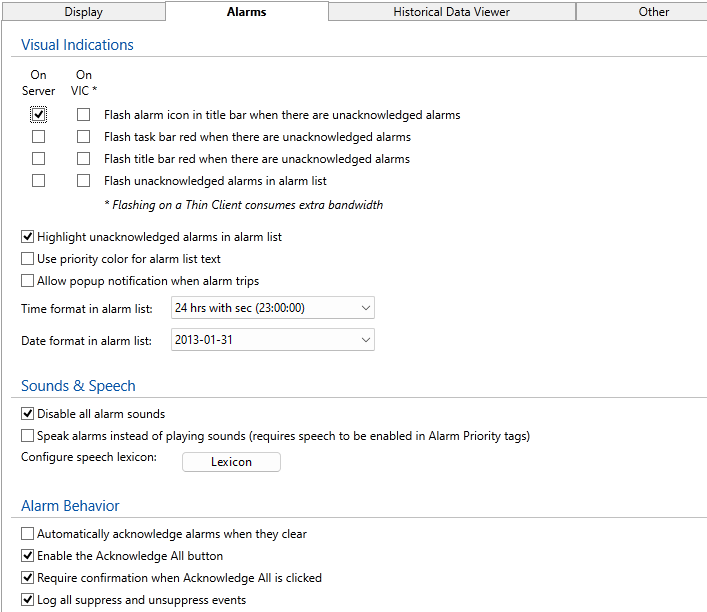Open the Historical Data Viewer tab

451,12
